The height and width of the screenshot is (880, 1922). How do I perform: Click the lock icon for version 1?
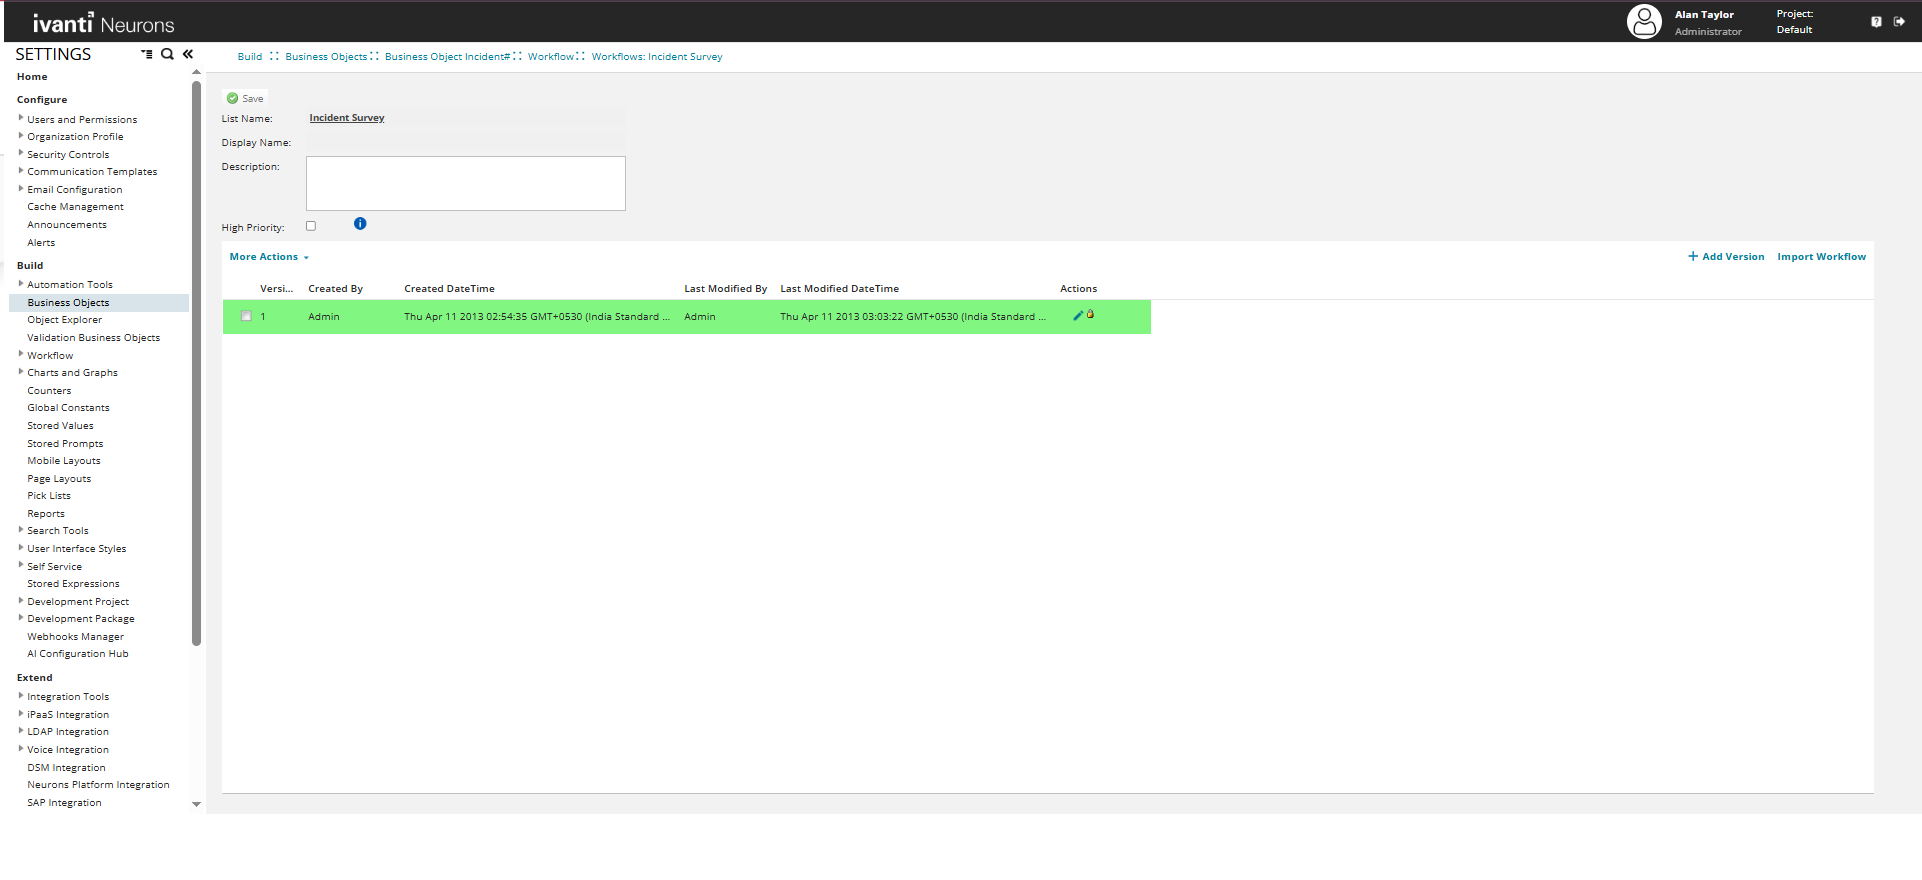[1090, 315]
